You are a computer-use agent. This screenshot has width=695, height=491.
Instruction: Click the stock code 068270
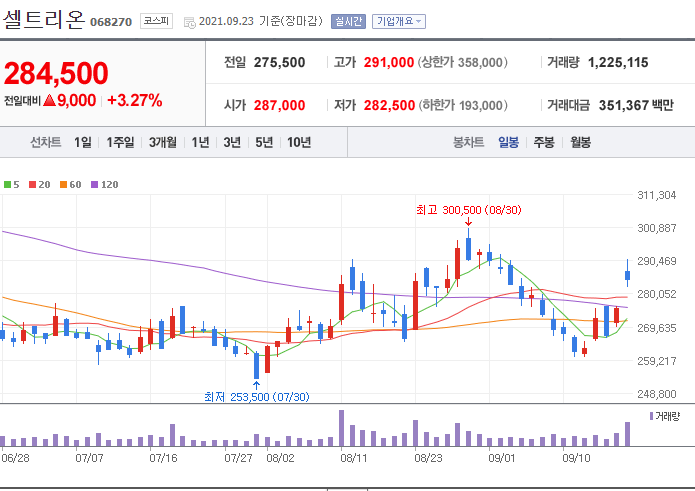coord(111,22)
